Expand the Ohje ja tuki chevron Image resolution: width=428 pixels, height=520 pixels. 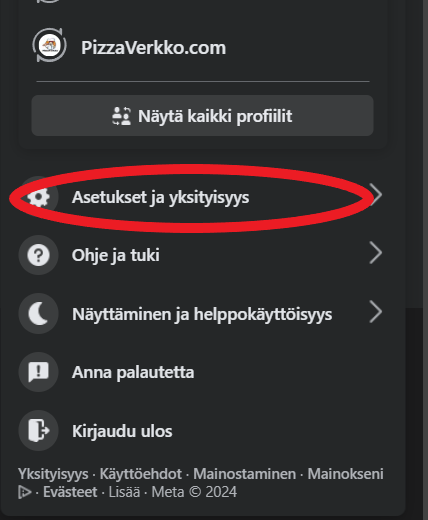pyautogui.click(x=376, y=253)
